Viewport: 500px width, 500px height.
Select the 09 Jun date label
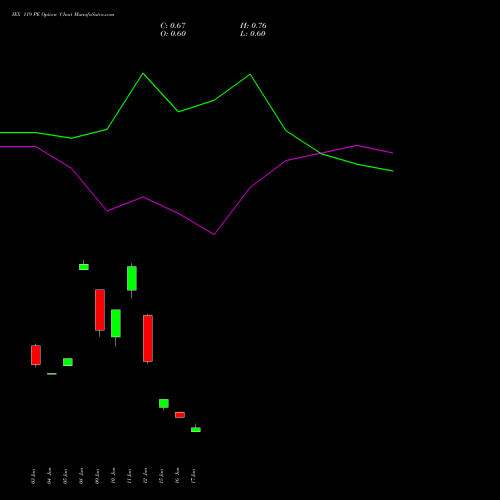(97, 476)
